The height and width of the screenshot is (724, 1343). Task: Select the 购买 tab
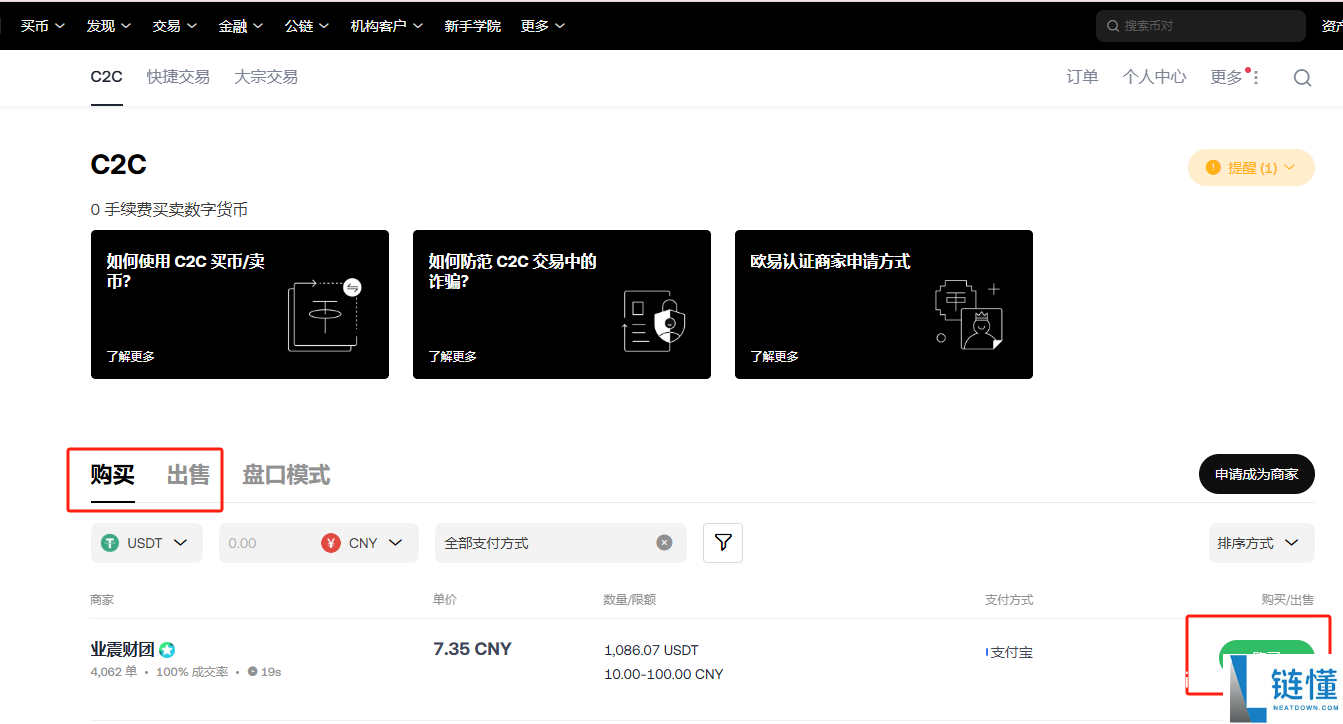click(x=112, y=475)
